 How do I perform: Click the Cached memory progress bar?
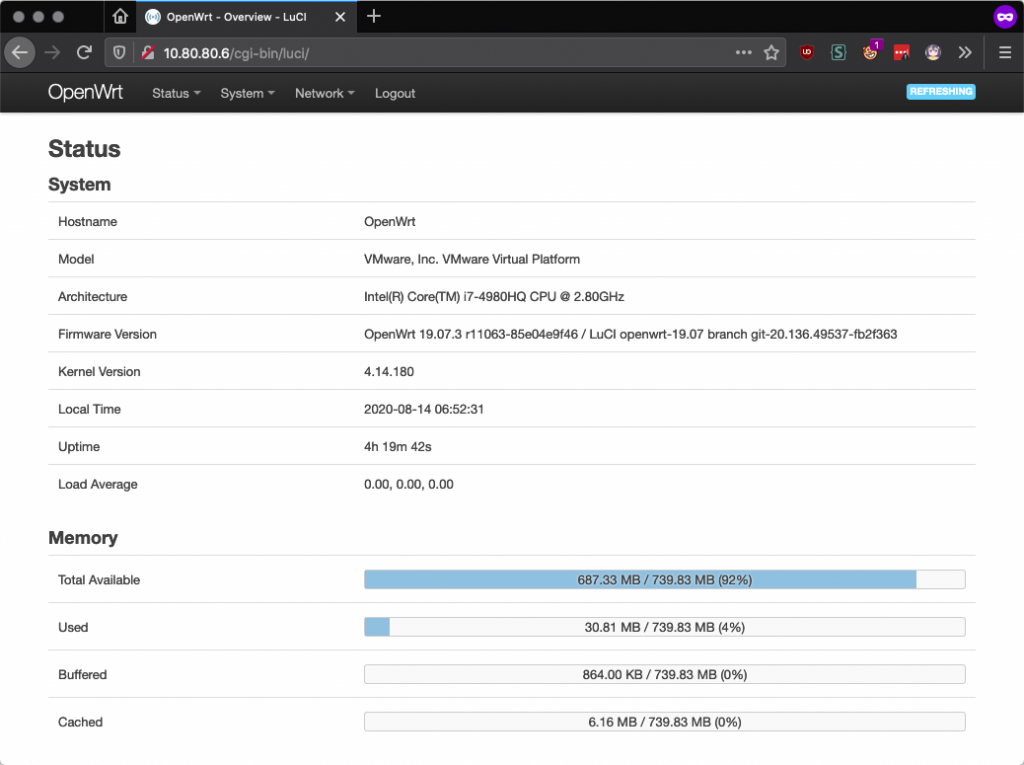665,722
